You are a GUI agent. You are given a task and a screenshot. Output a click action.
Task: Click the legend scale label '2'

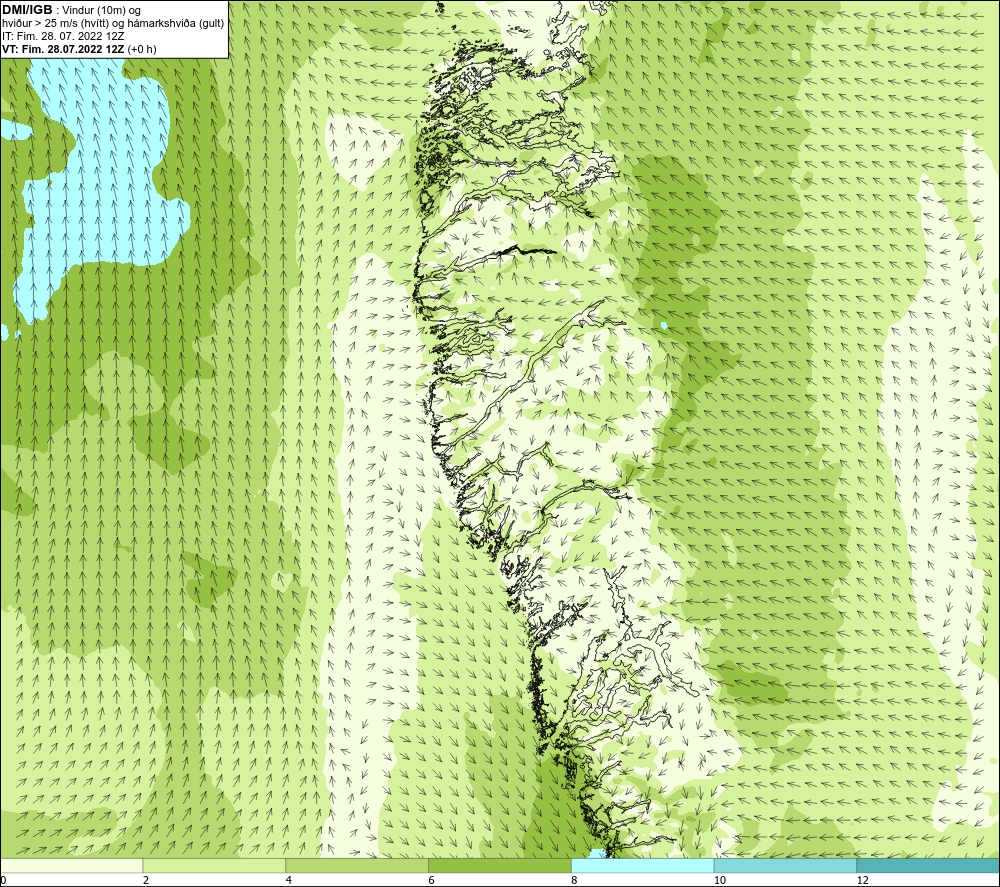[x=146, y=880]
